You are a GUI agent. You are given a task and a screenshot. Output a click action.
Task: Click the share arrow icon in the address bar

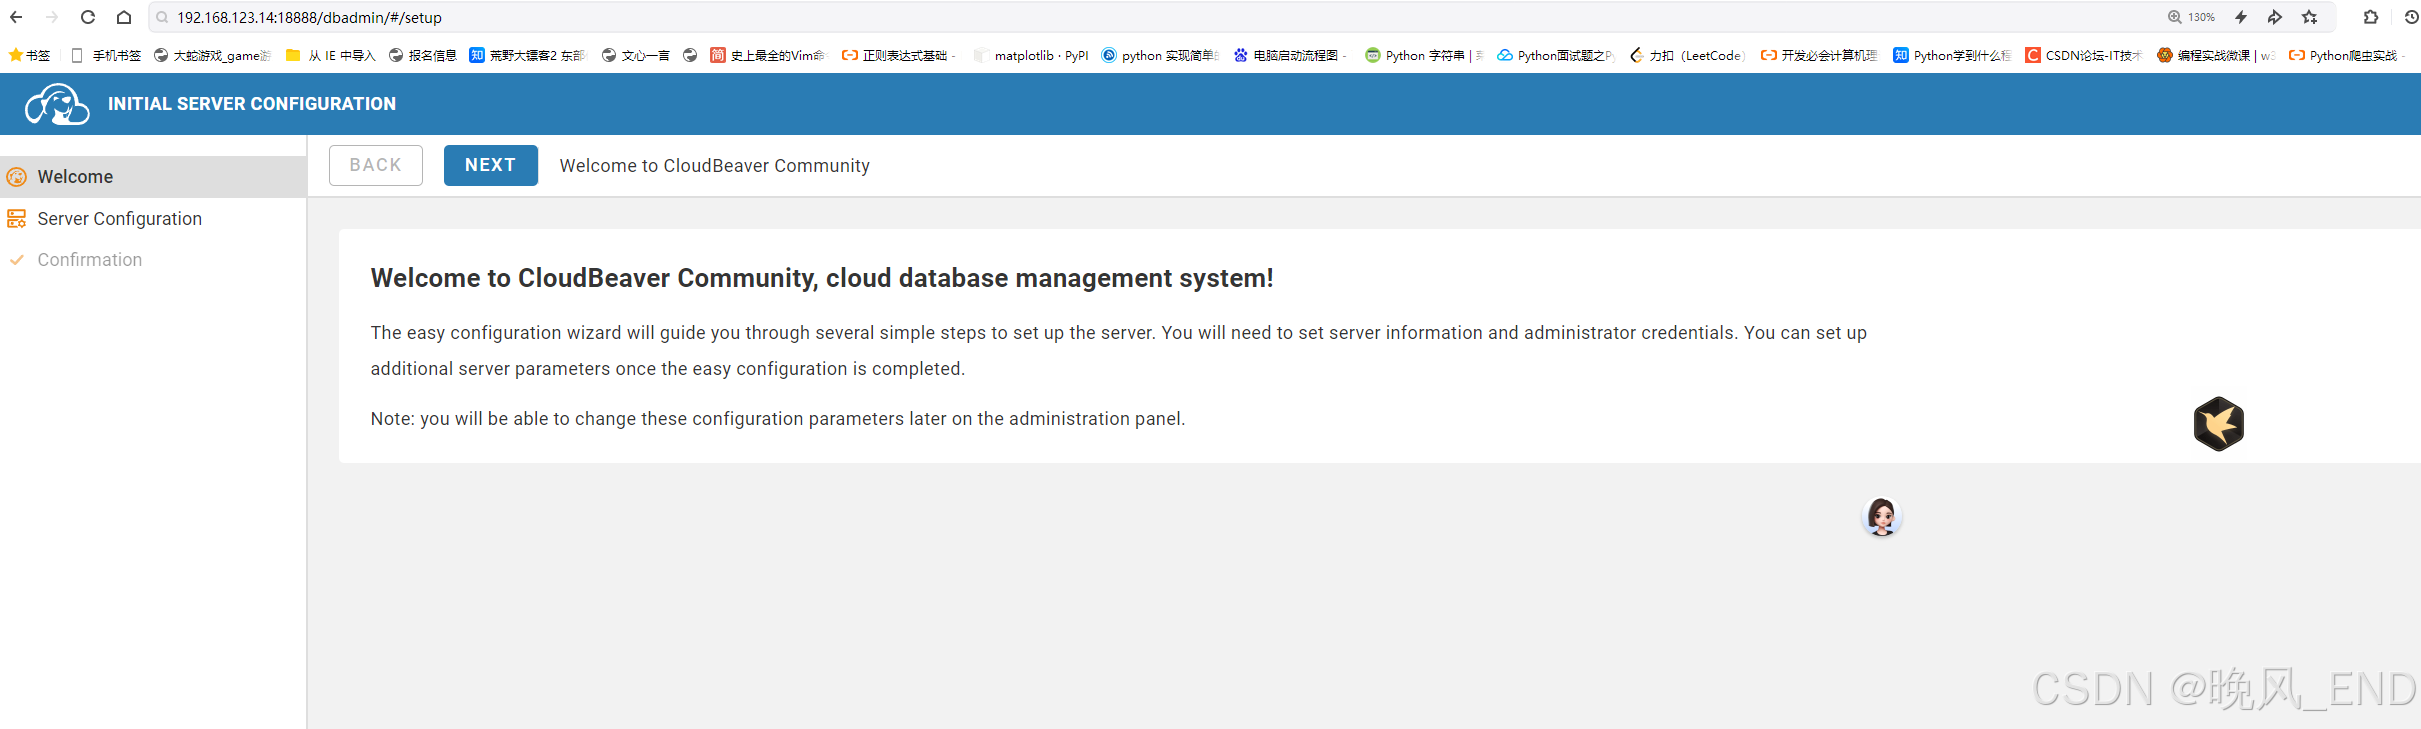[x=2275, y=17]
